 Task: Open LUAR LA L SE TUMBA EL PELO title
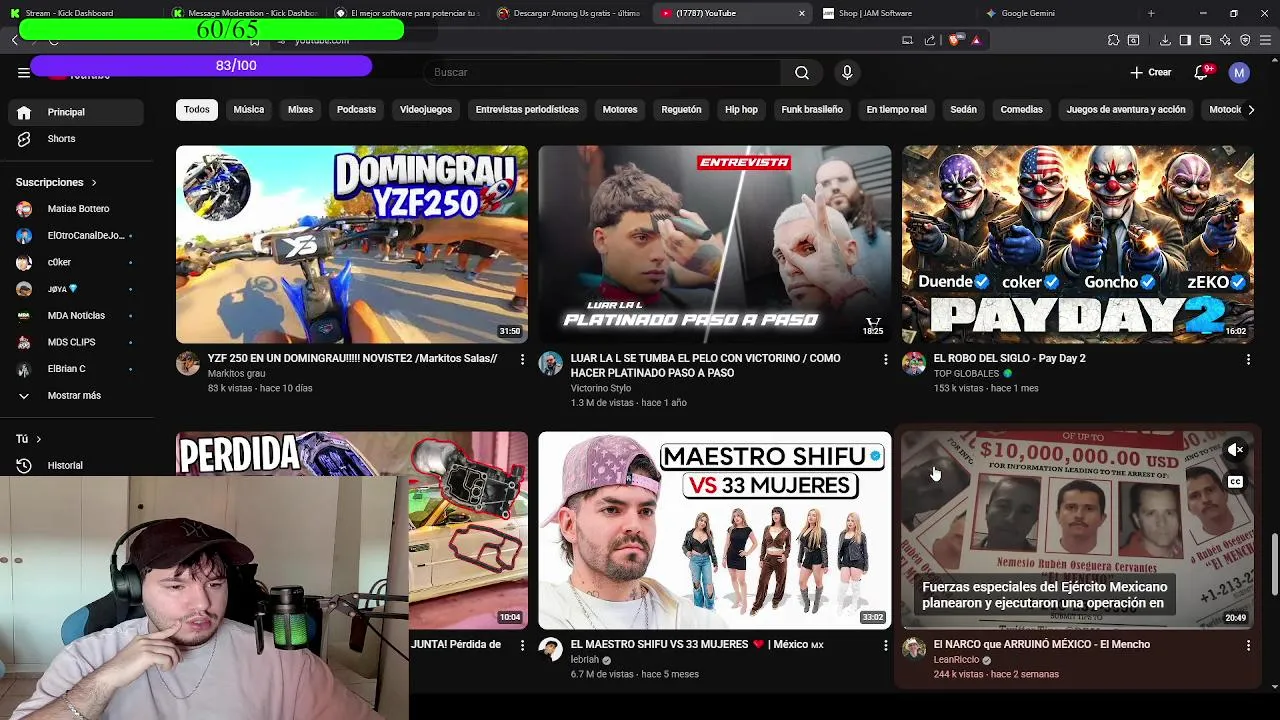pyautogui.click(x=705, y=365)
